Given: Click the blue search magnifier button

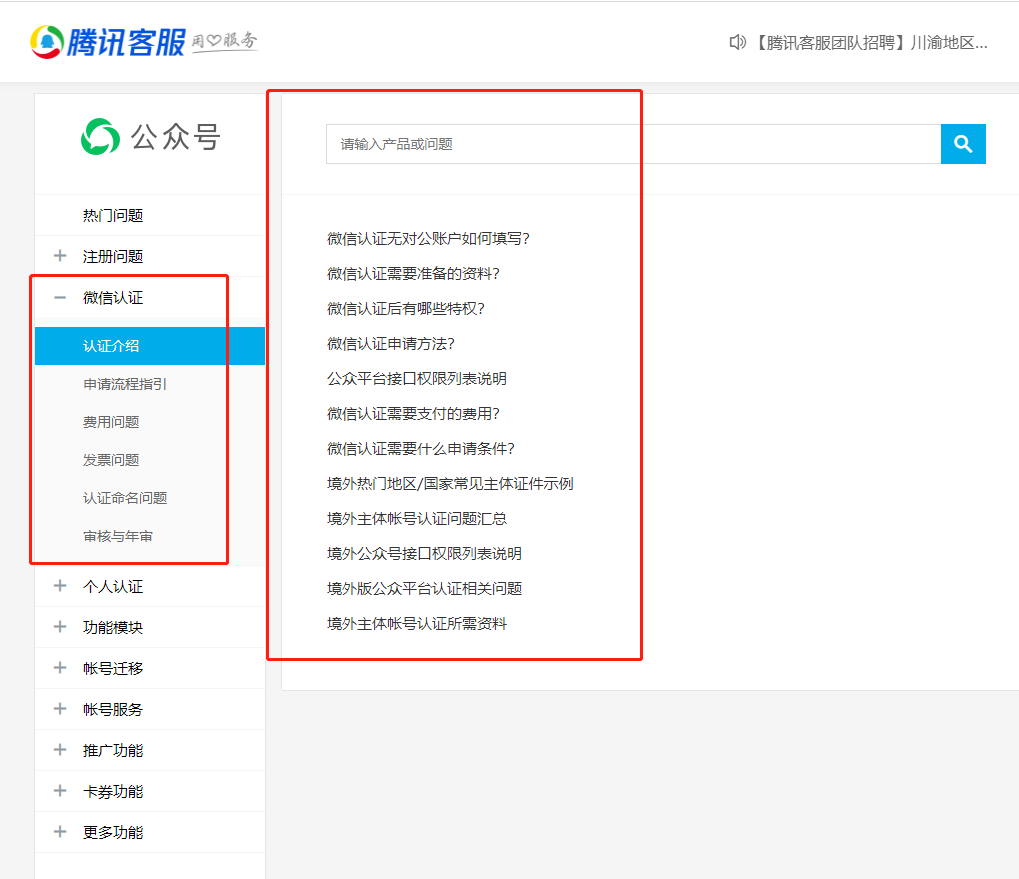Looking at the screenshot, I should (963, 144).
